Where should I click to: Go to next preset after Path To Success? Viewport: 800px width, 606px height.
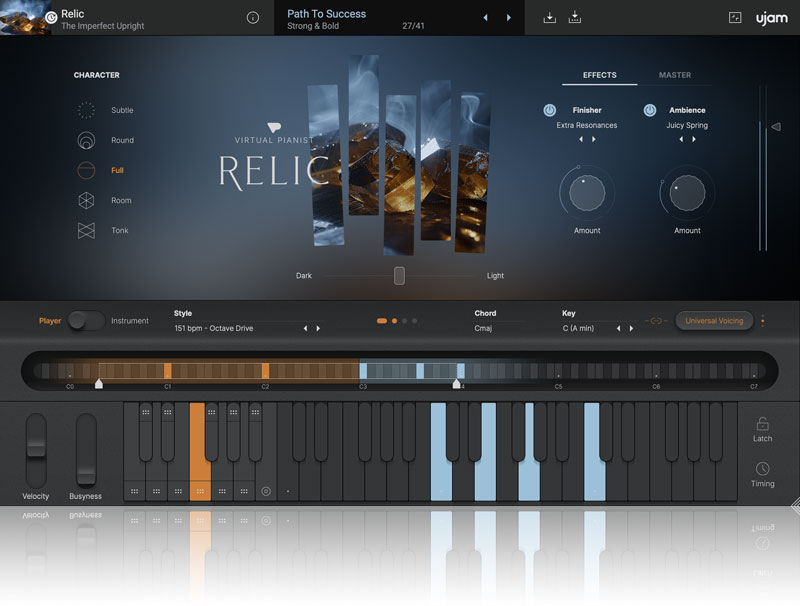pyautogui.click(x=509, y=18)
